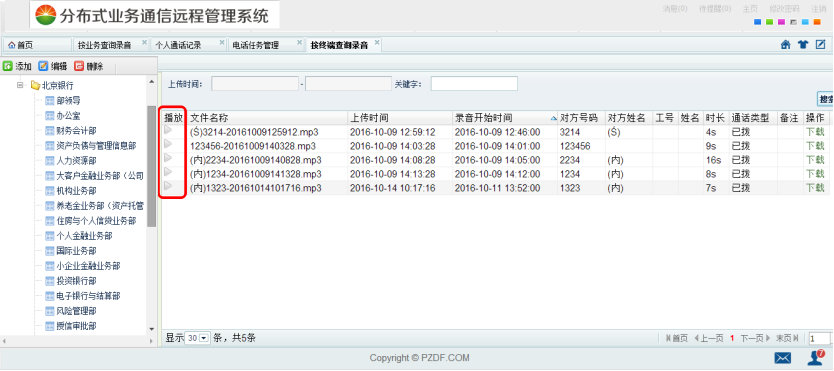The width and height of the screenshot is (834, 371).
Task: Click the icon beside 投资银行部
Action: coord(50,281)
